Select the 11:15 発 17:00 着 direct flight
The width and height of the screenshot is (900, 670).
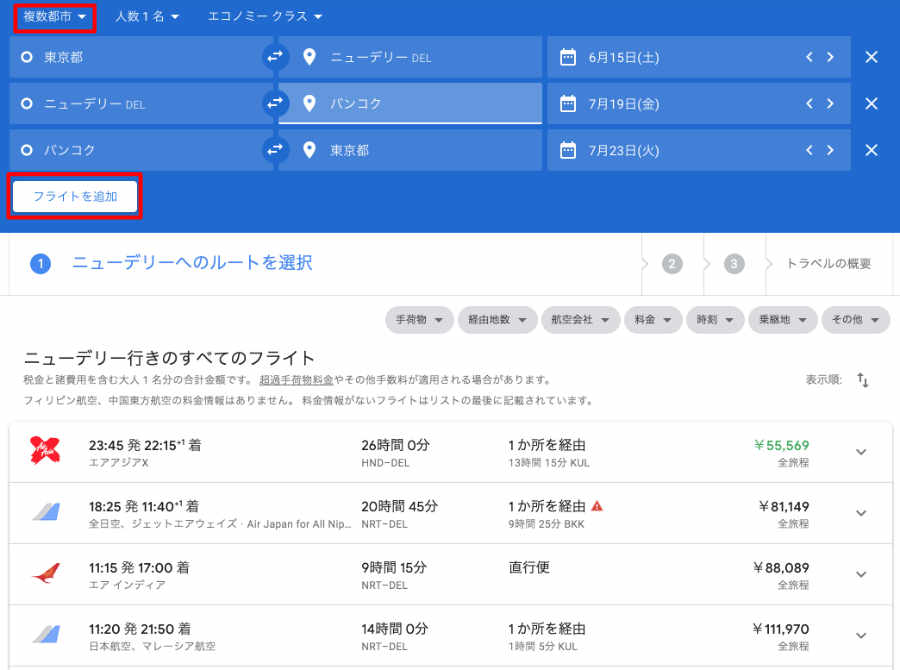tap(450, 575)
